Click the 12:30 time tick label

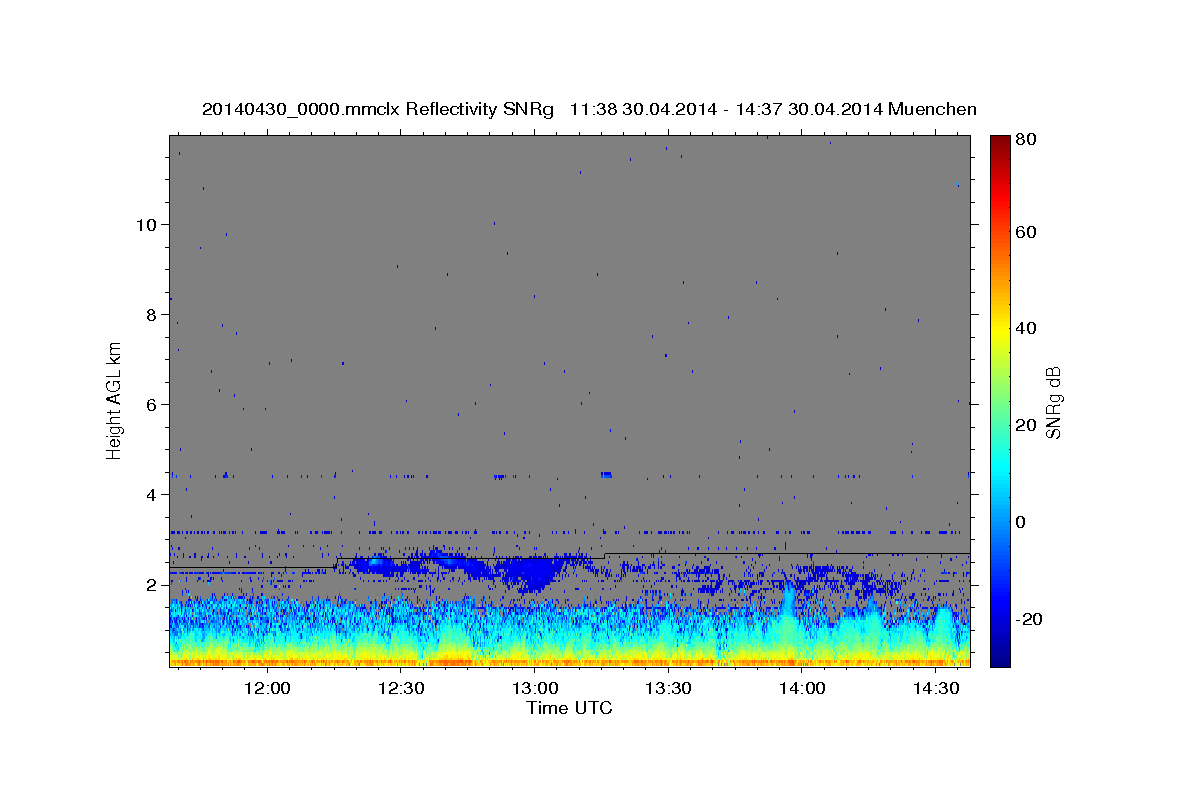pyautogui.click(x=401, y=689)
